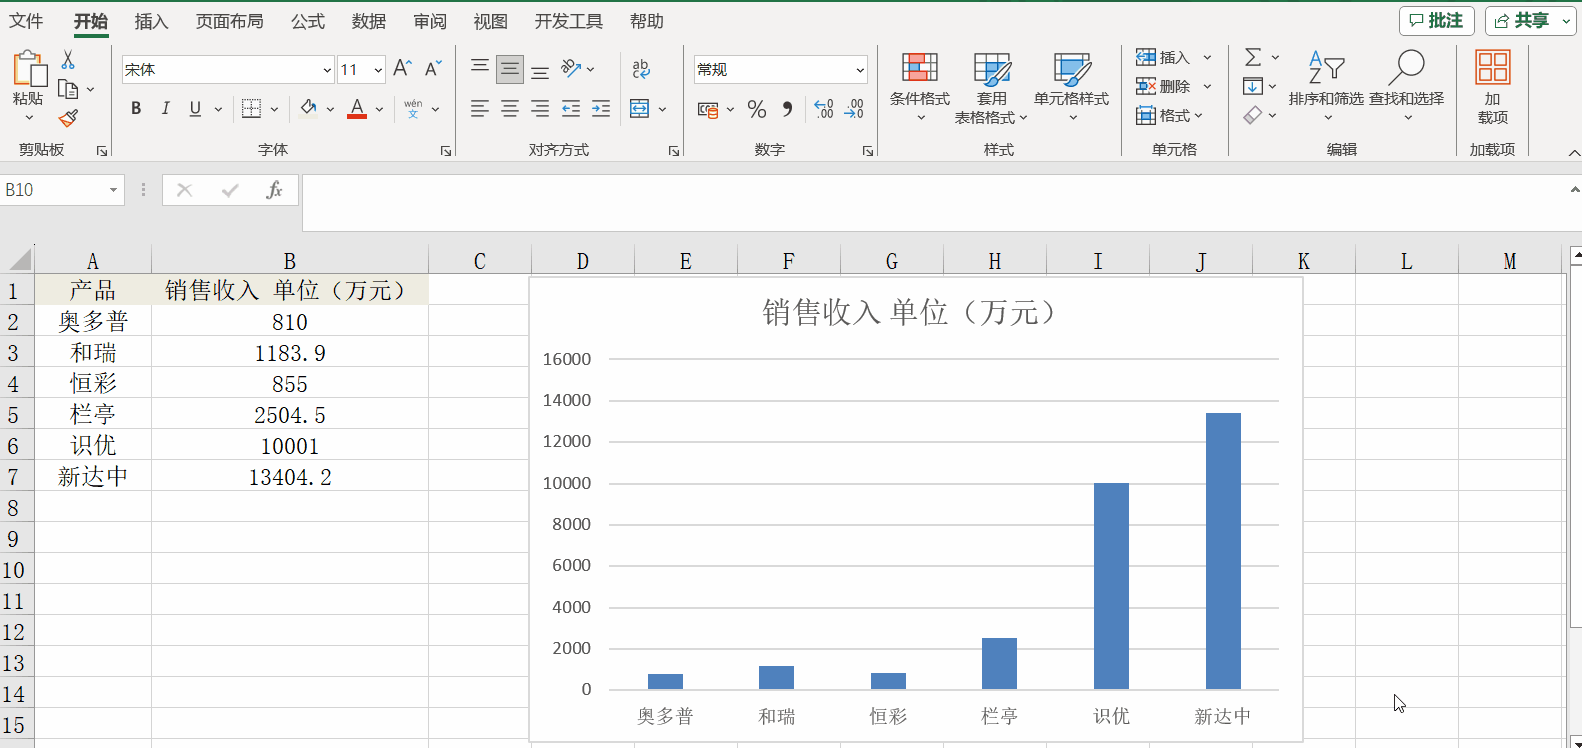The width and height of the screenshot is (1582, 748).
Task: Toggle Italic formatting
Action: tap(166, 108)
